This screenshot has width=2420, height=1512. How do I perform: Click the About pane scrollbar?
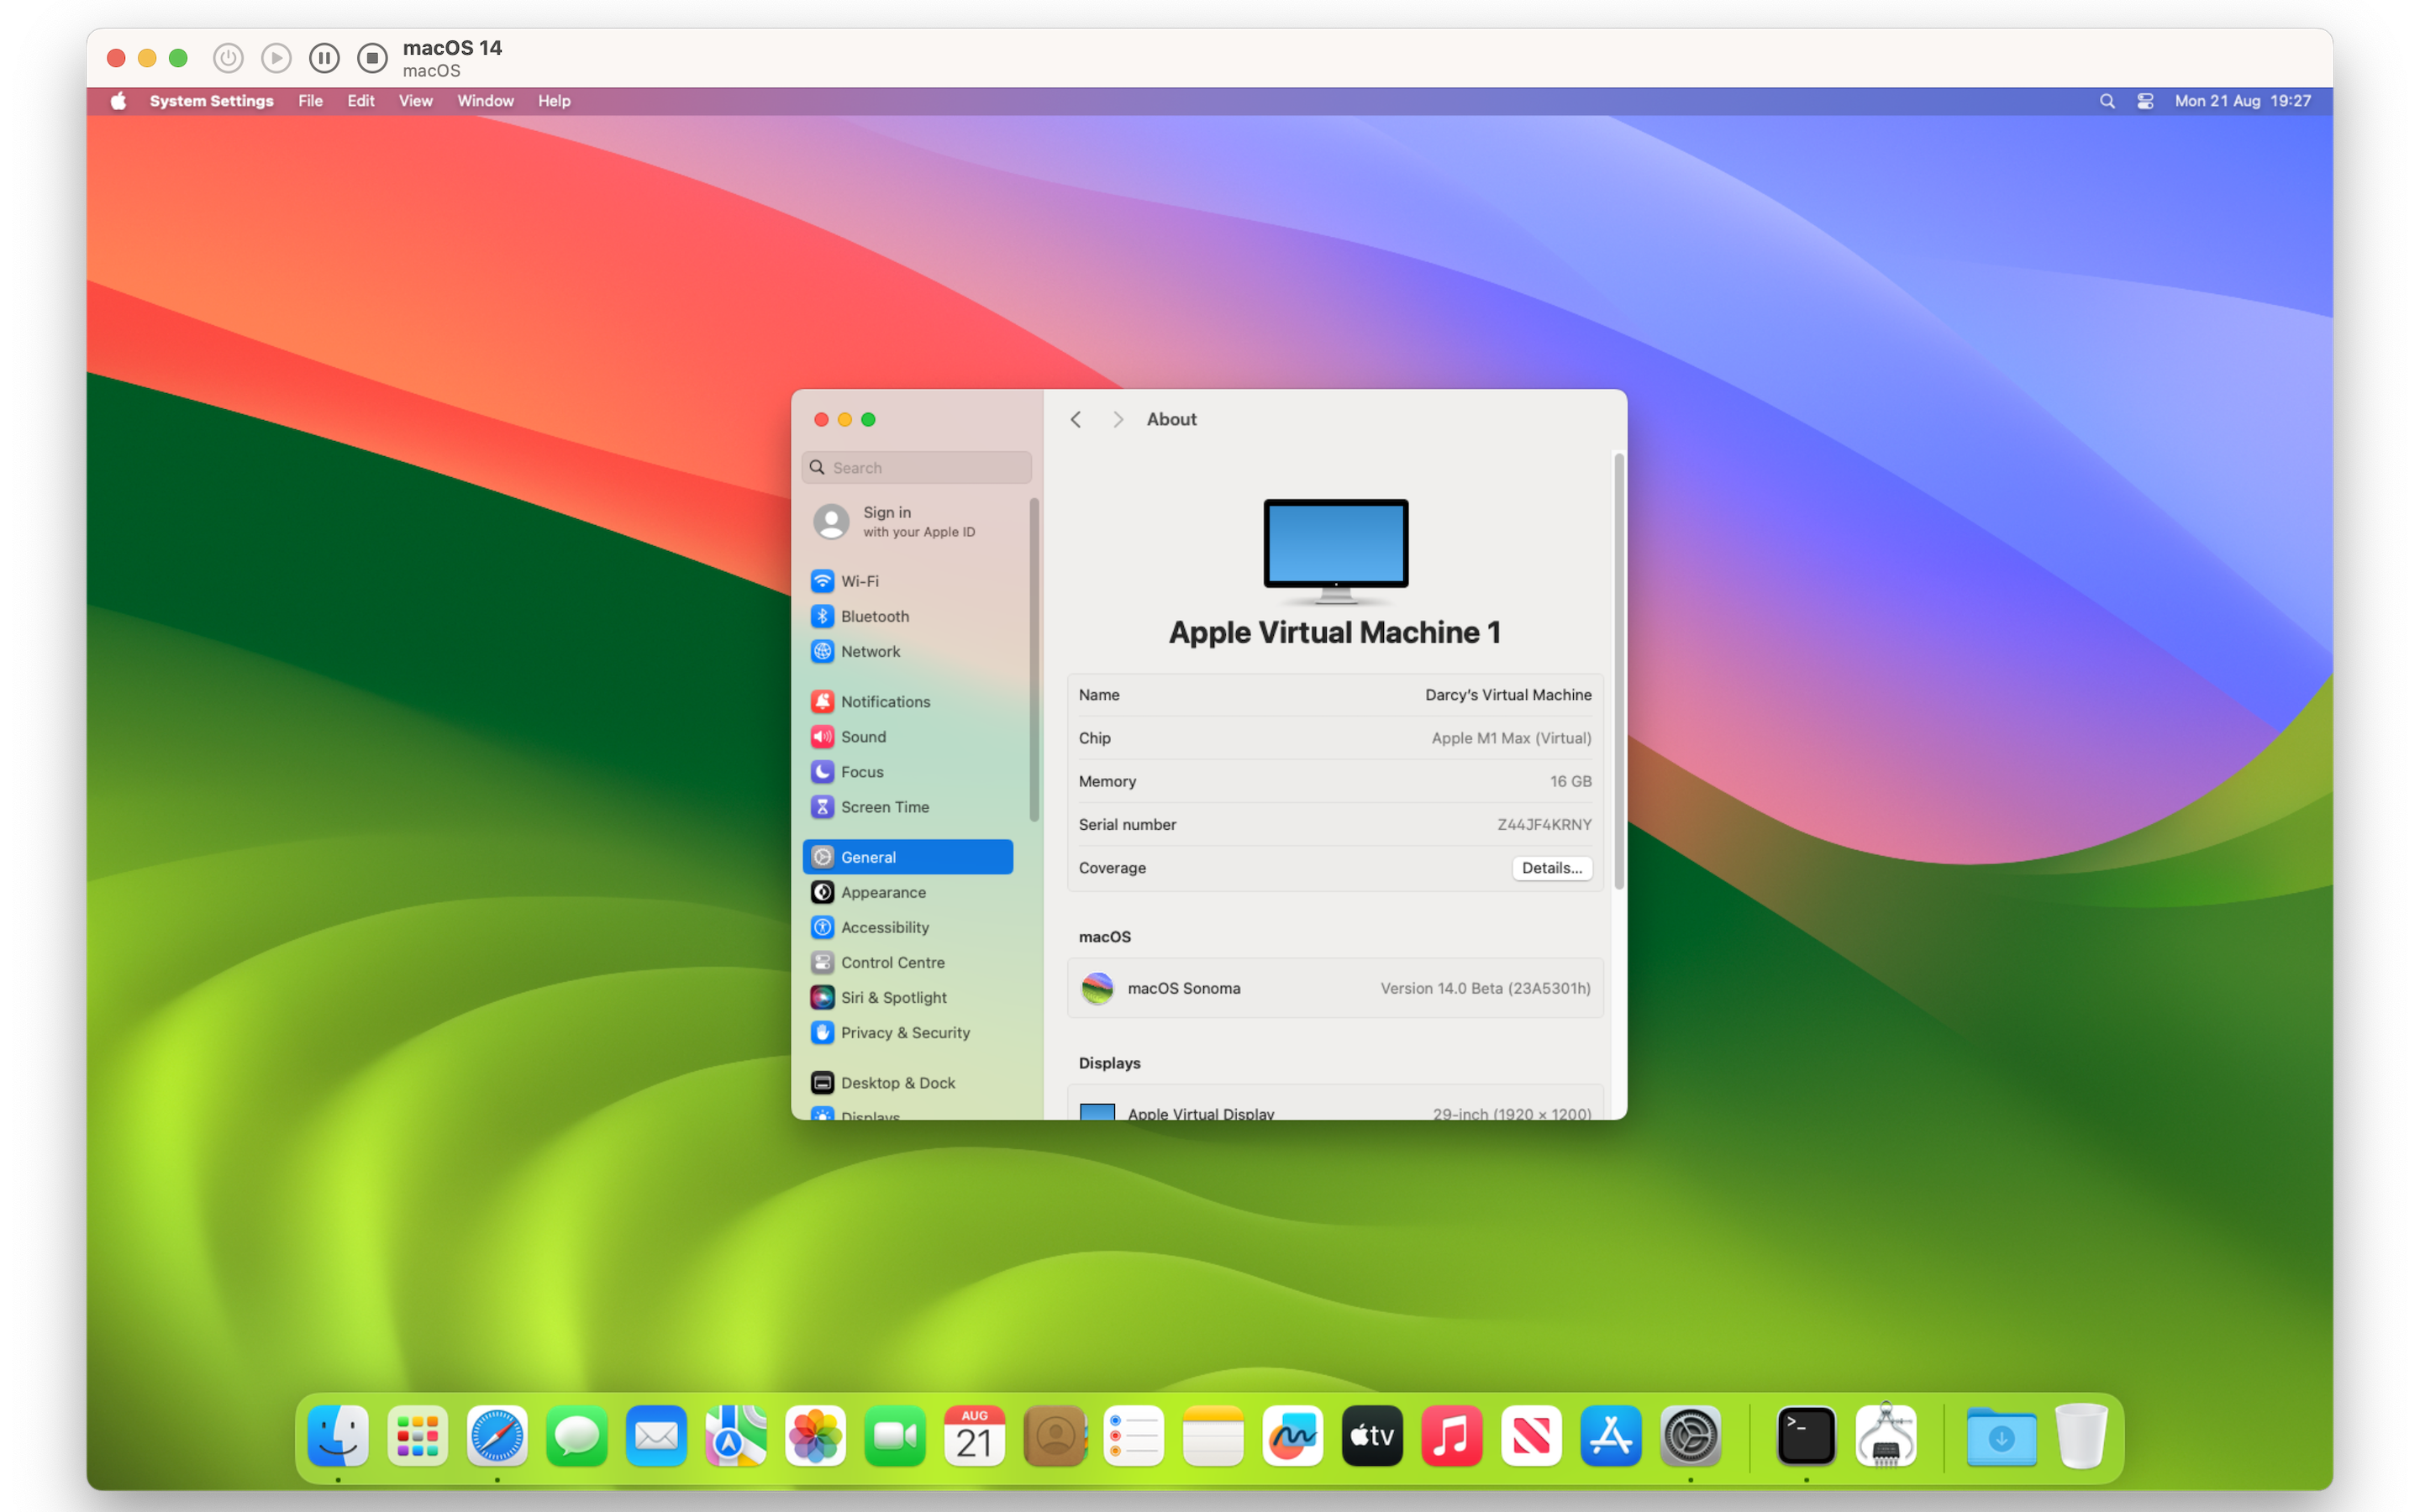pyautogui.click(x=1618, y=670)
